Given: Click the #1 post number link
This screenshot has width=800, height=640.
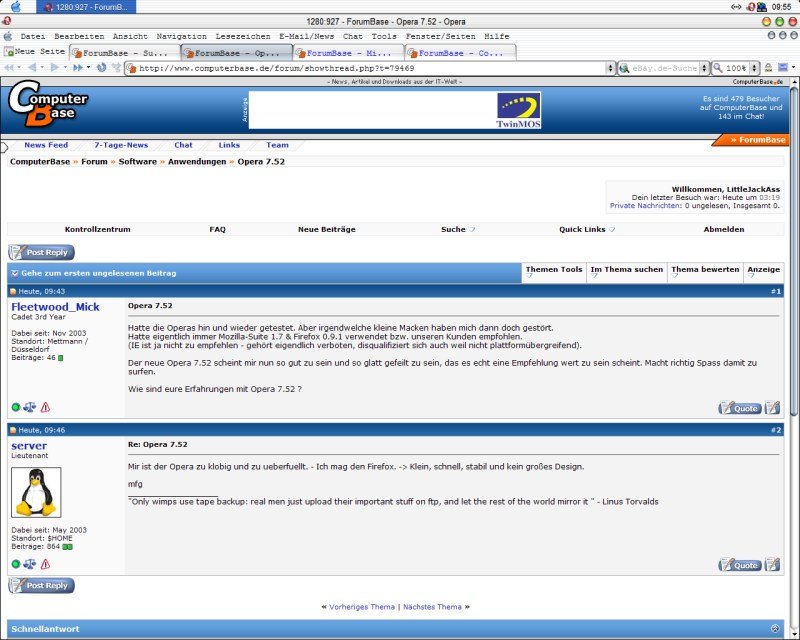Looking at the screenshot, I should 776,291.
